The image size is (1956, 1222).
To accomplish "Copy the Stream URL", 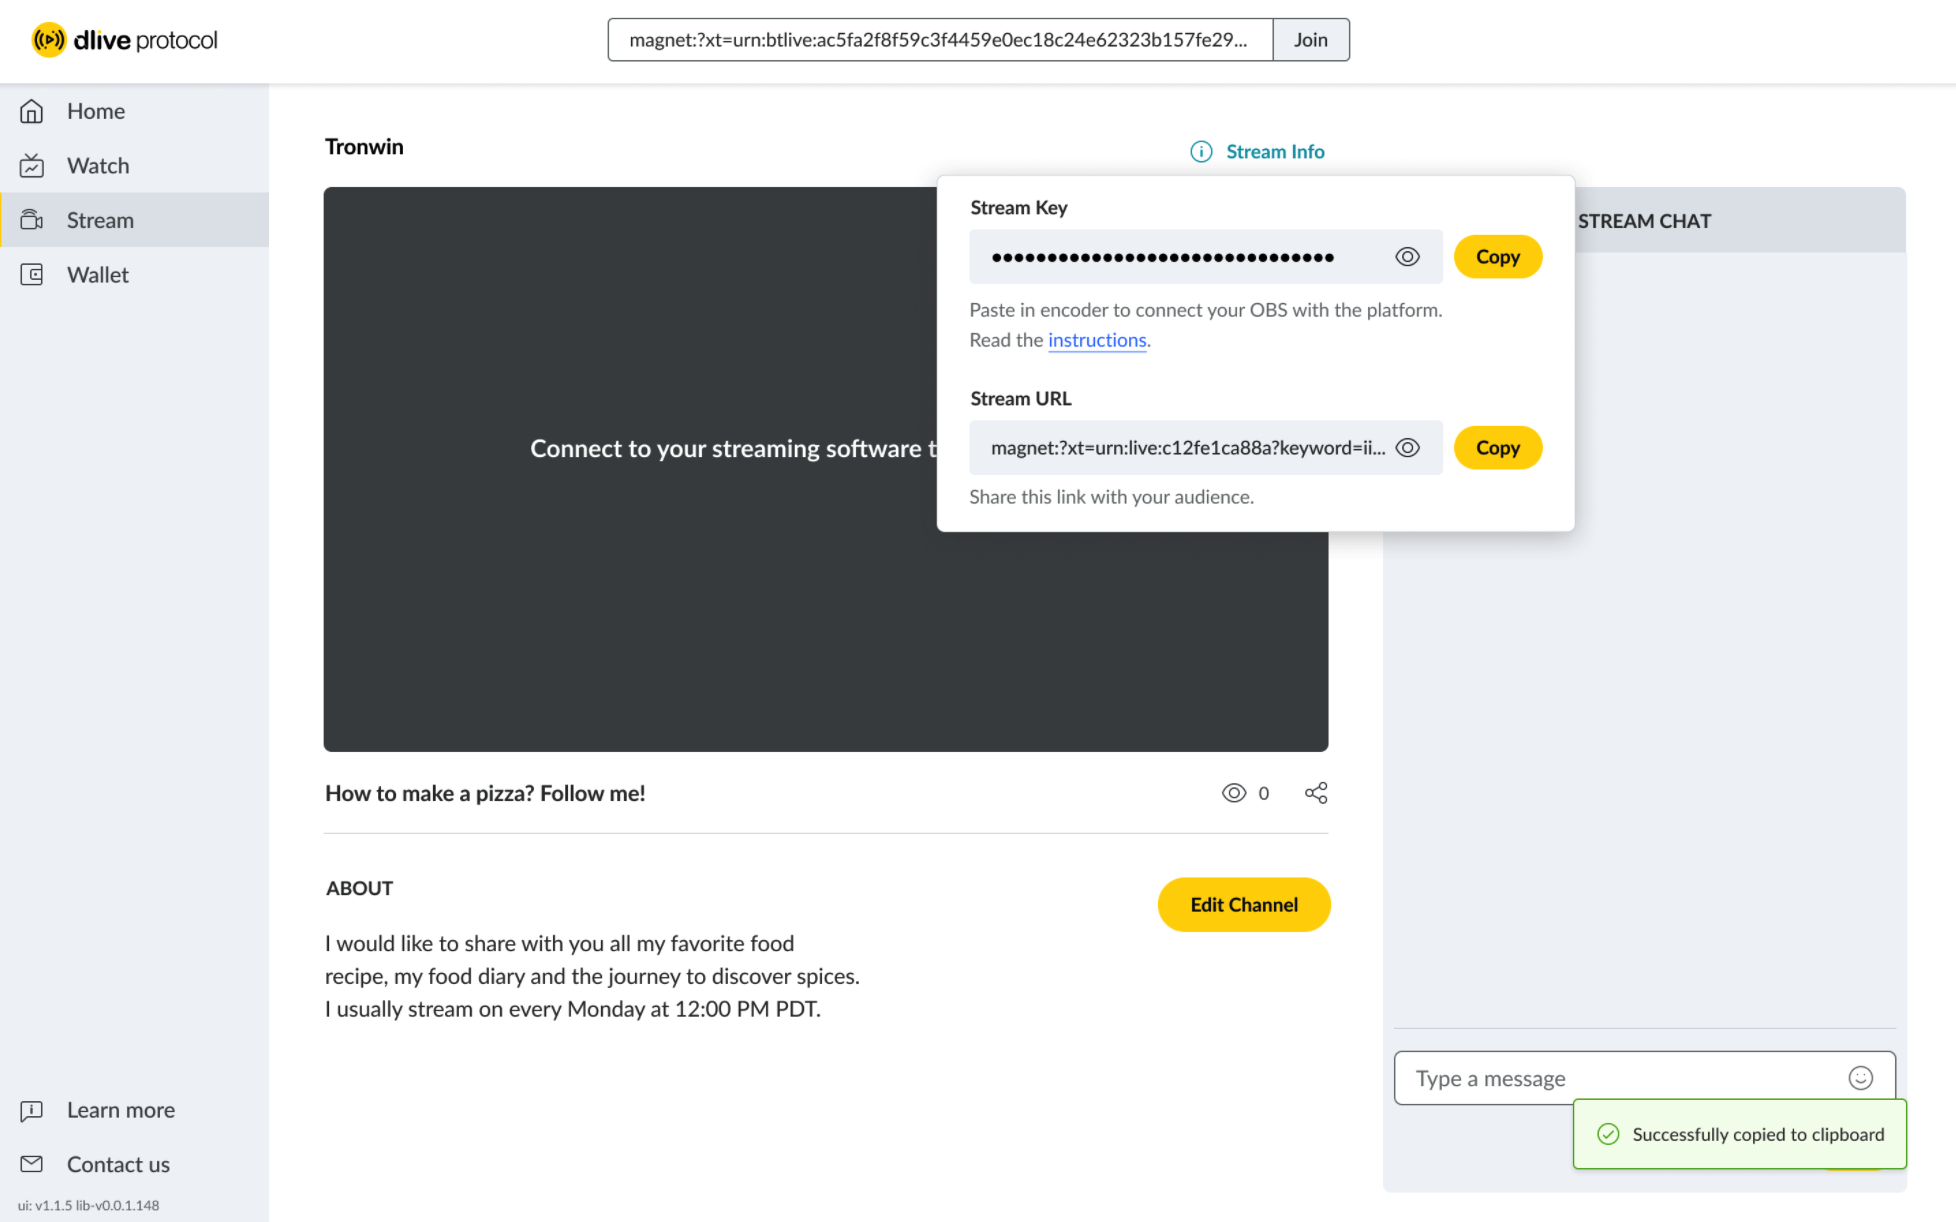I will click(x=1497, y=448).
